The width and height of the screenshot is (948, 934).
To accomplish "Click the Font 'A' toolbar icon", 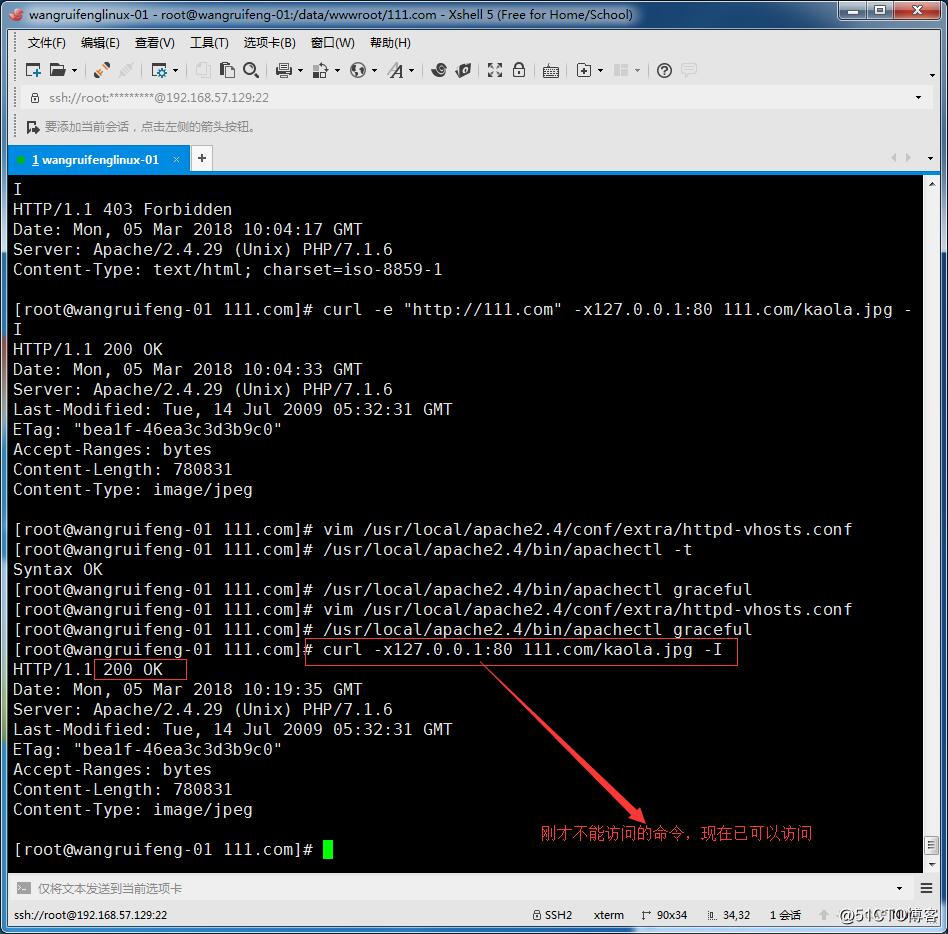I will pyautogui.click(x=395, y=71).
